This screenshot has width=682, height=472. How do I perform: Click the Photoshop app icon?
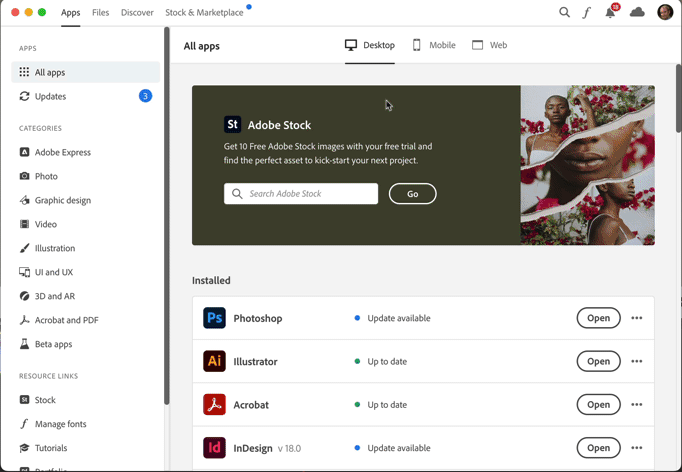214,318
